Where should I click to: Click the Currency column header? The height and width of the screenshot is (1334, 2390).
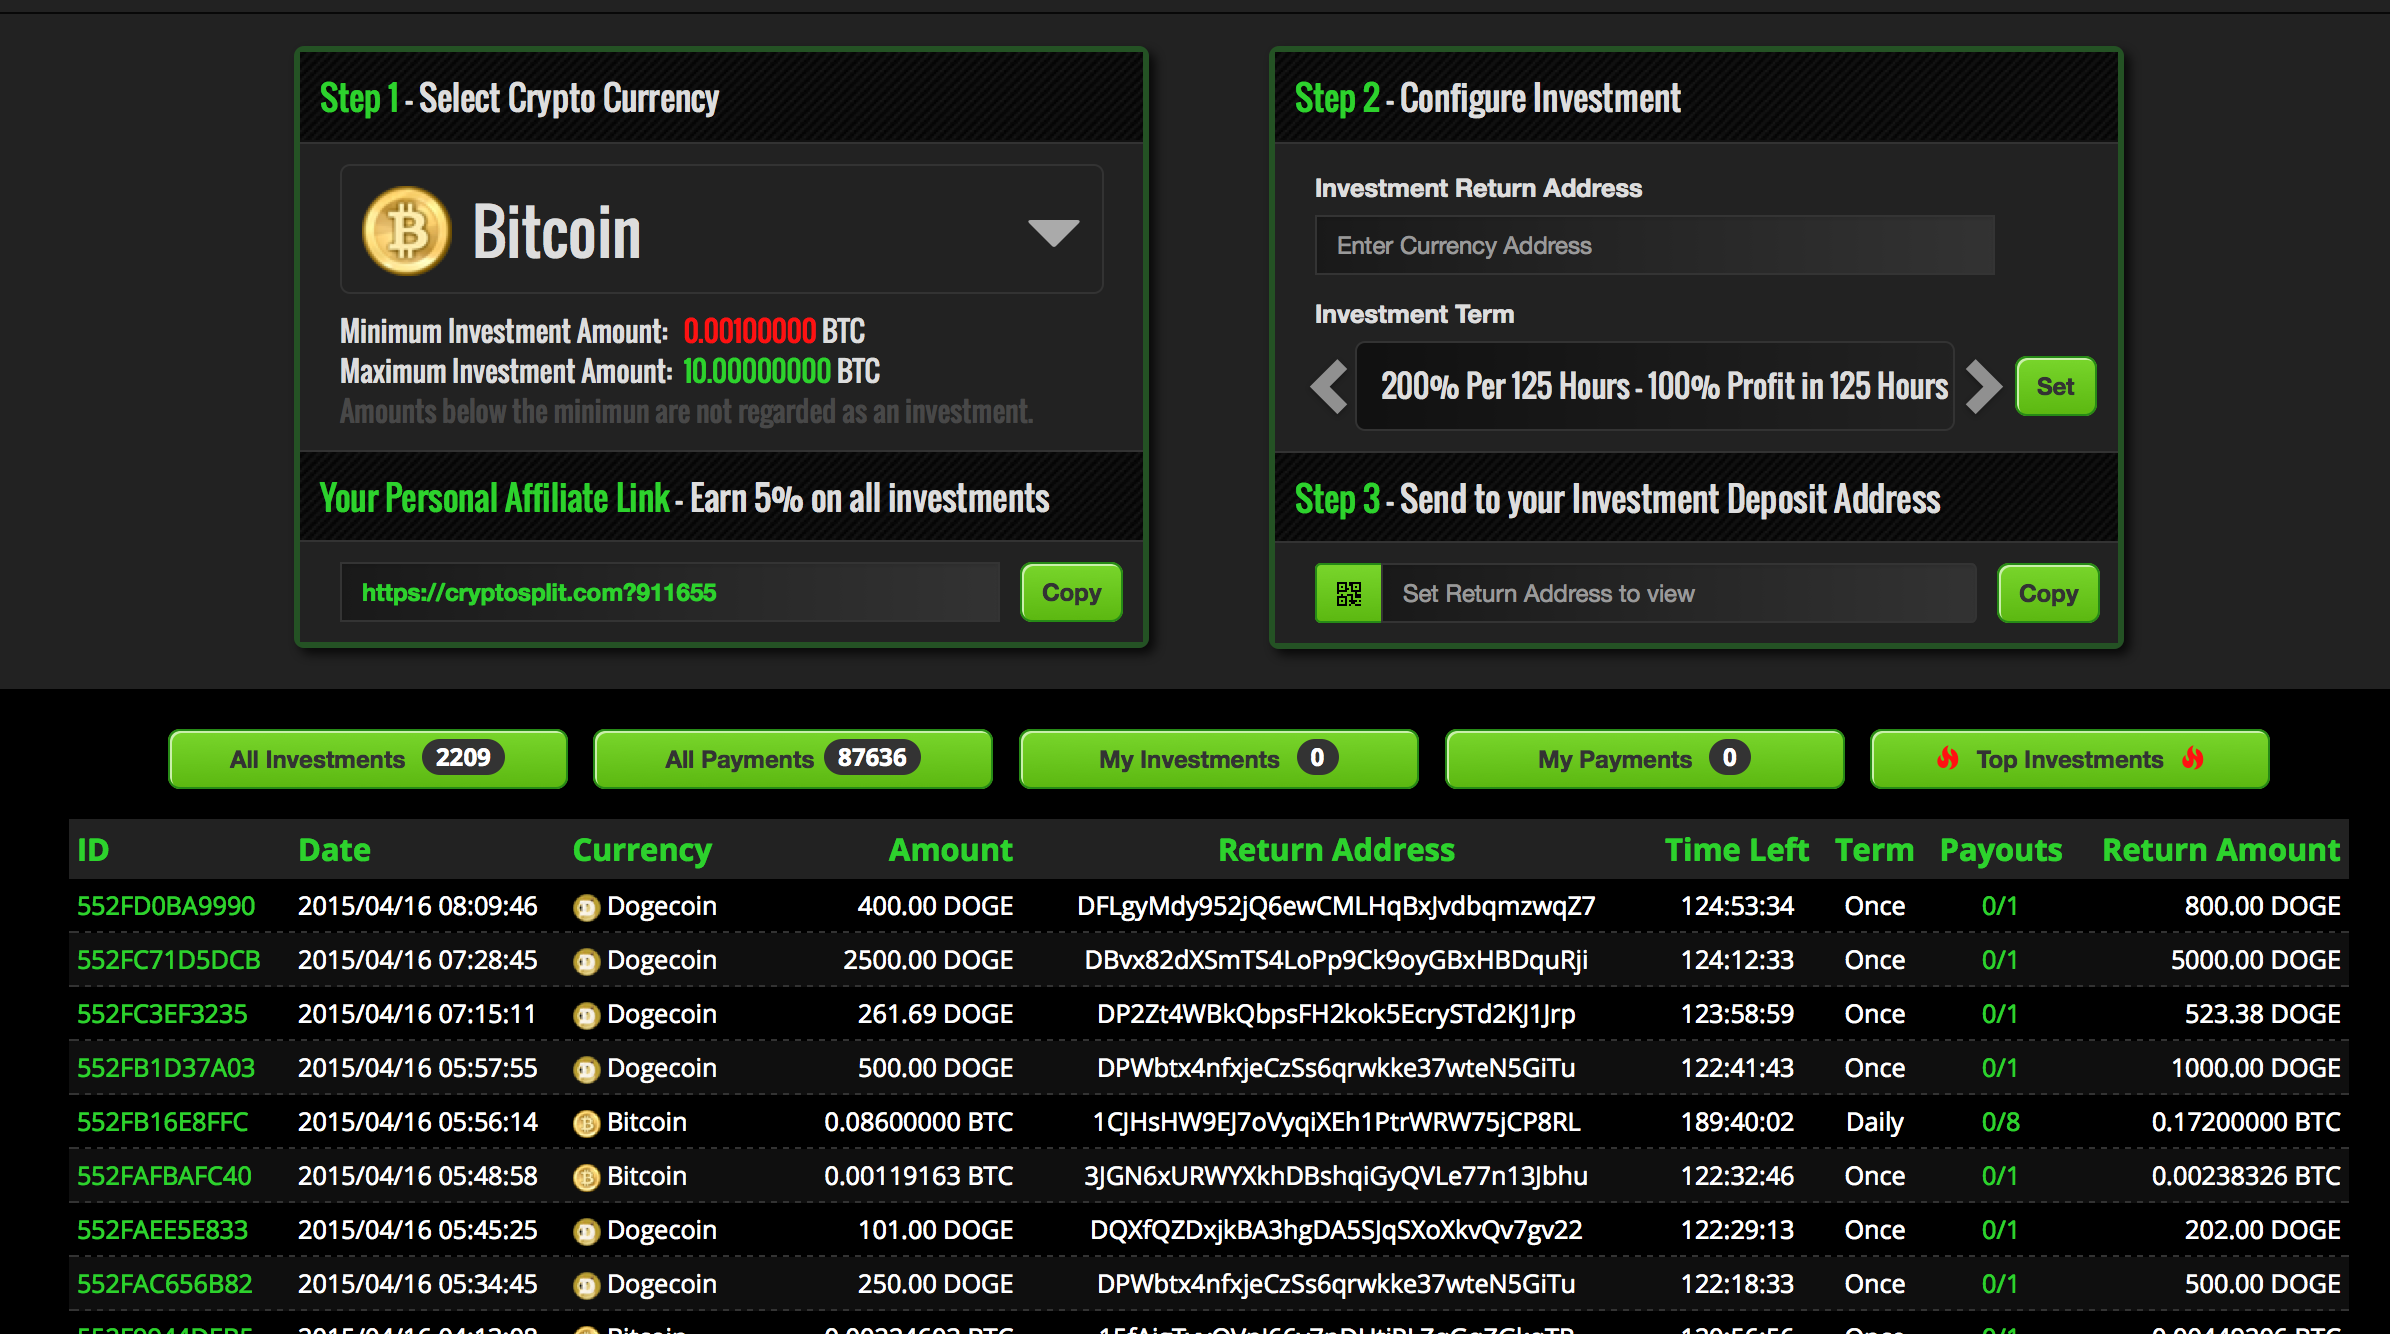point(642,850)
